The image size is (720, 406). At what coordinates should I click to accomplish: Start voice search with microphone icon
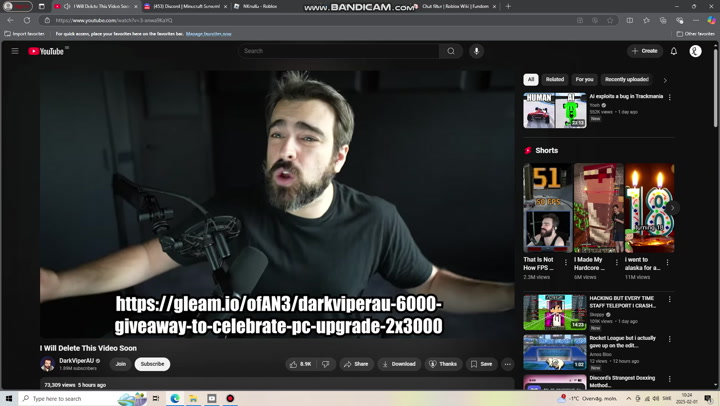pyautogui.click(x=476, y=51)
